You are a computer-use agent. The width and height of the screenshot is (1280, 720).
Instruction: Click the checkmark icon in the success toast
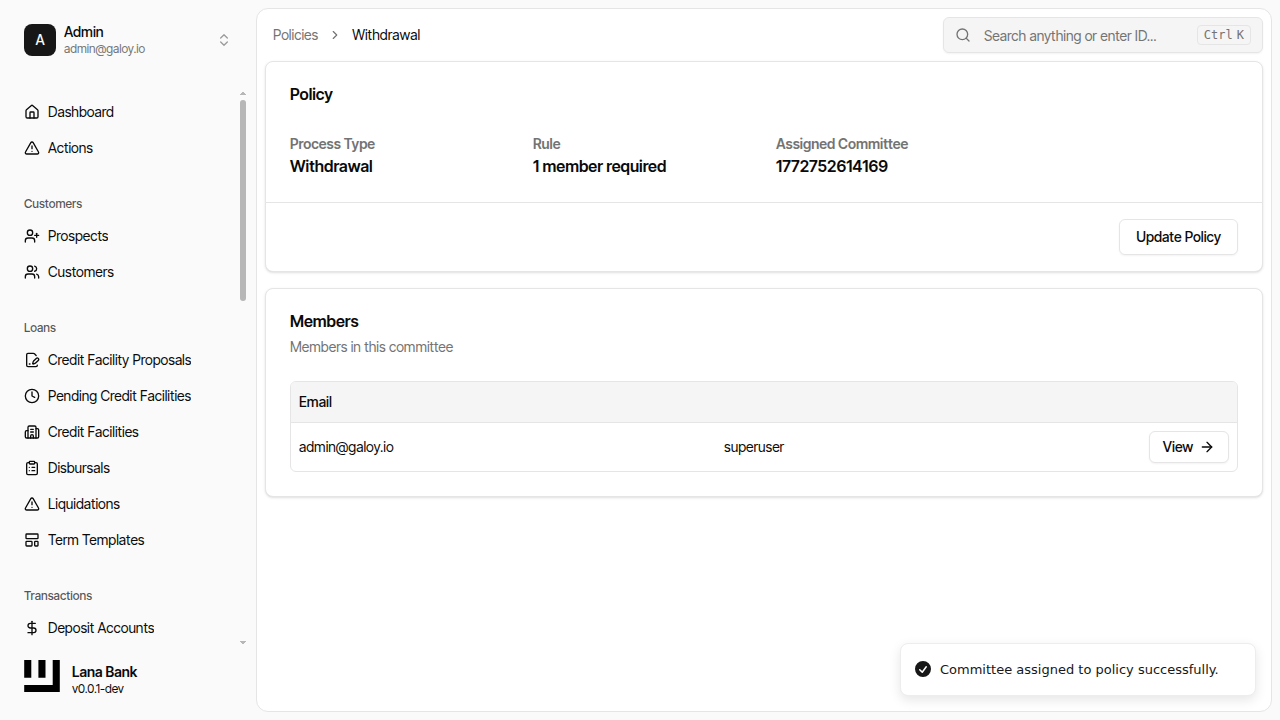(x=922, y=668)
